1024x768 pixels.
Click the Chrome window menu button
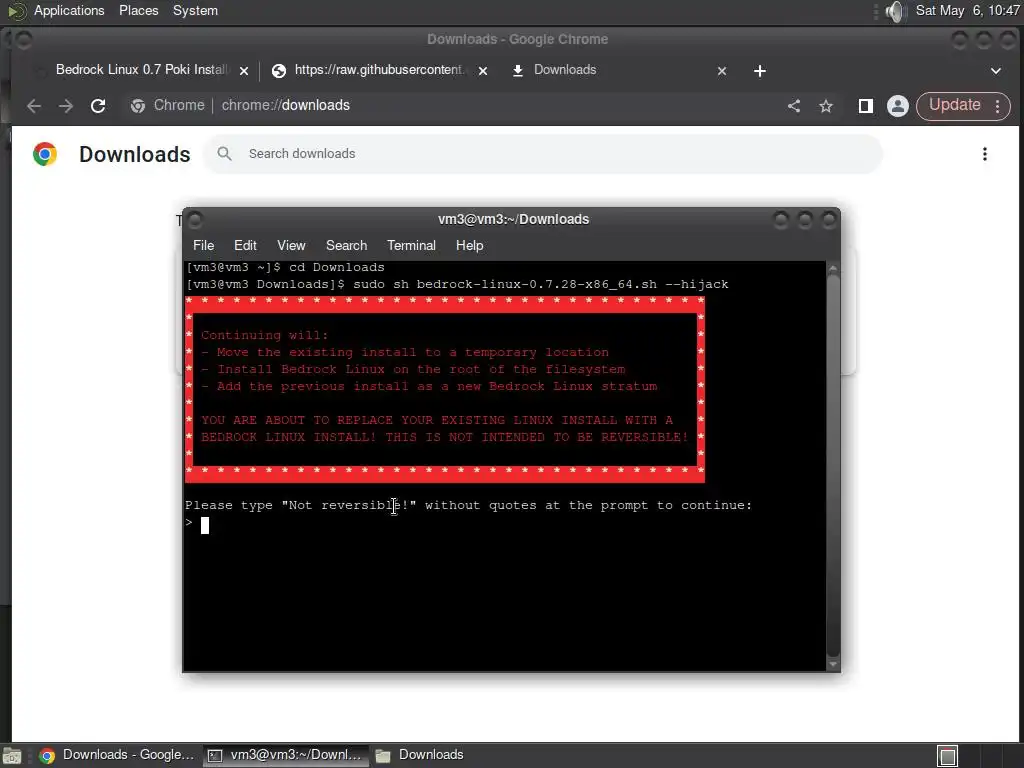pyautogui.click(x=23, y=40)
